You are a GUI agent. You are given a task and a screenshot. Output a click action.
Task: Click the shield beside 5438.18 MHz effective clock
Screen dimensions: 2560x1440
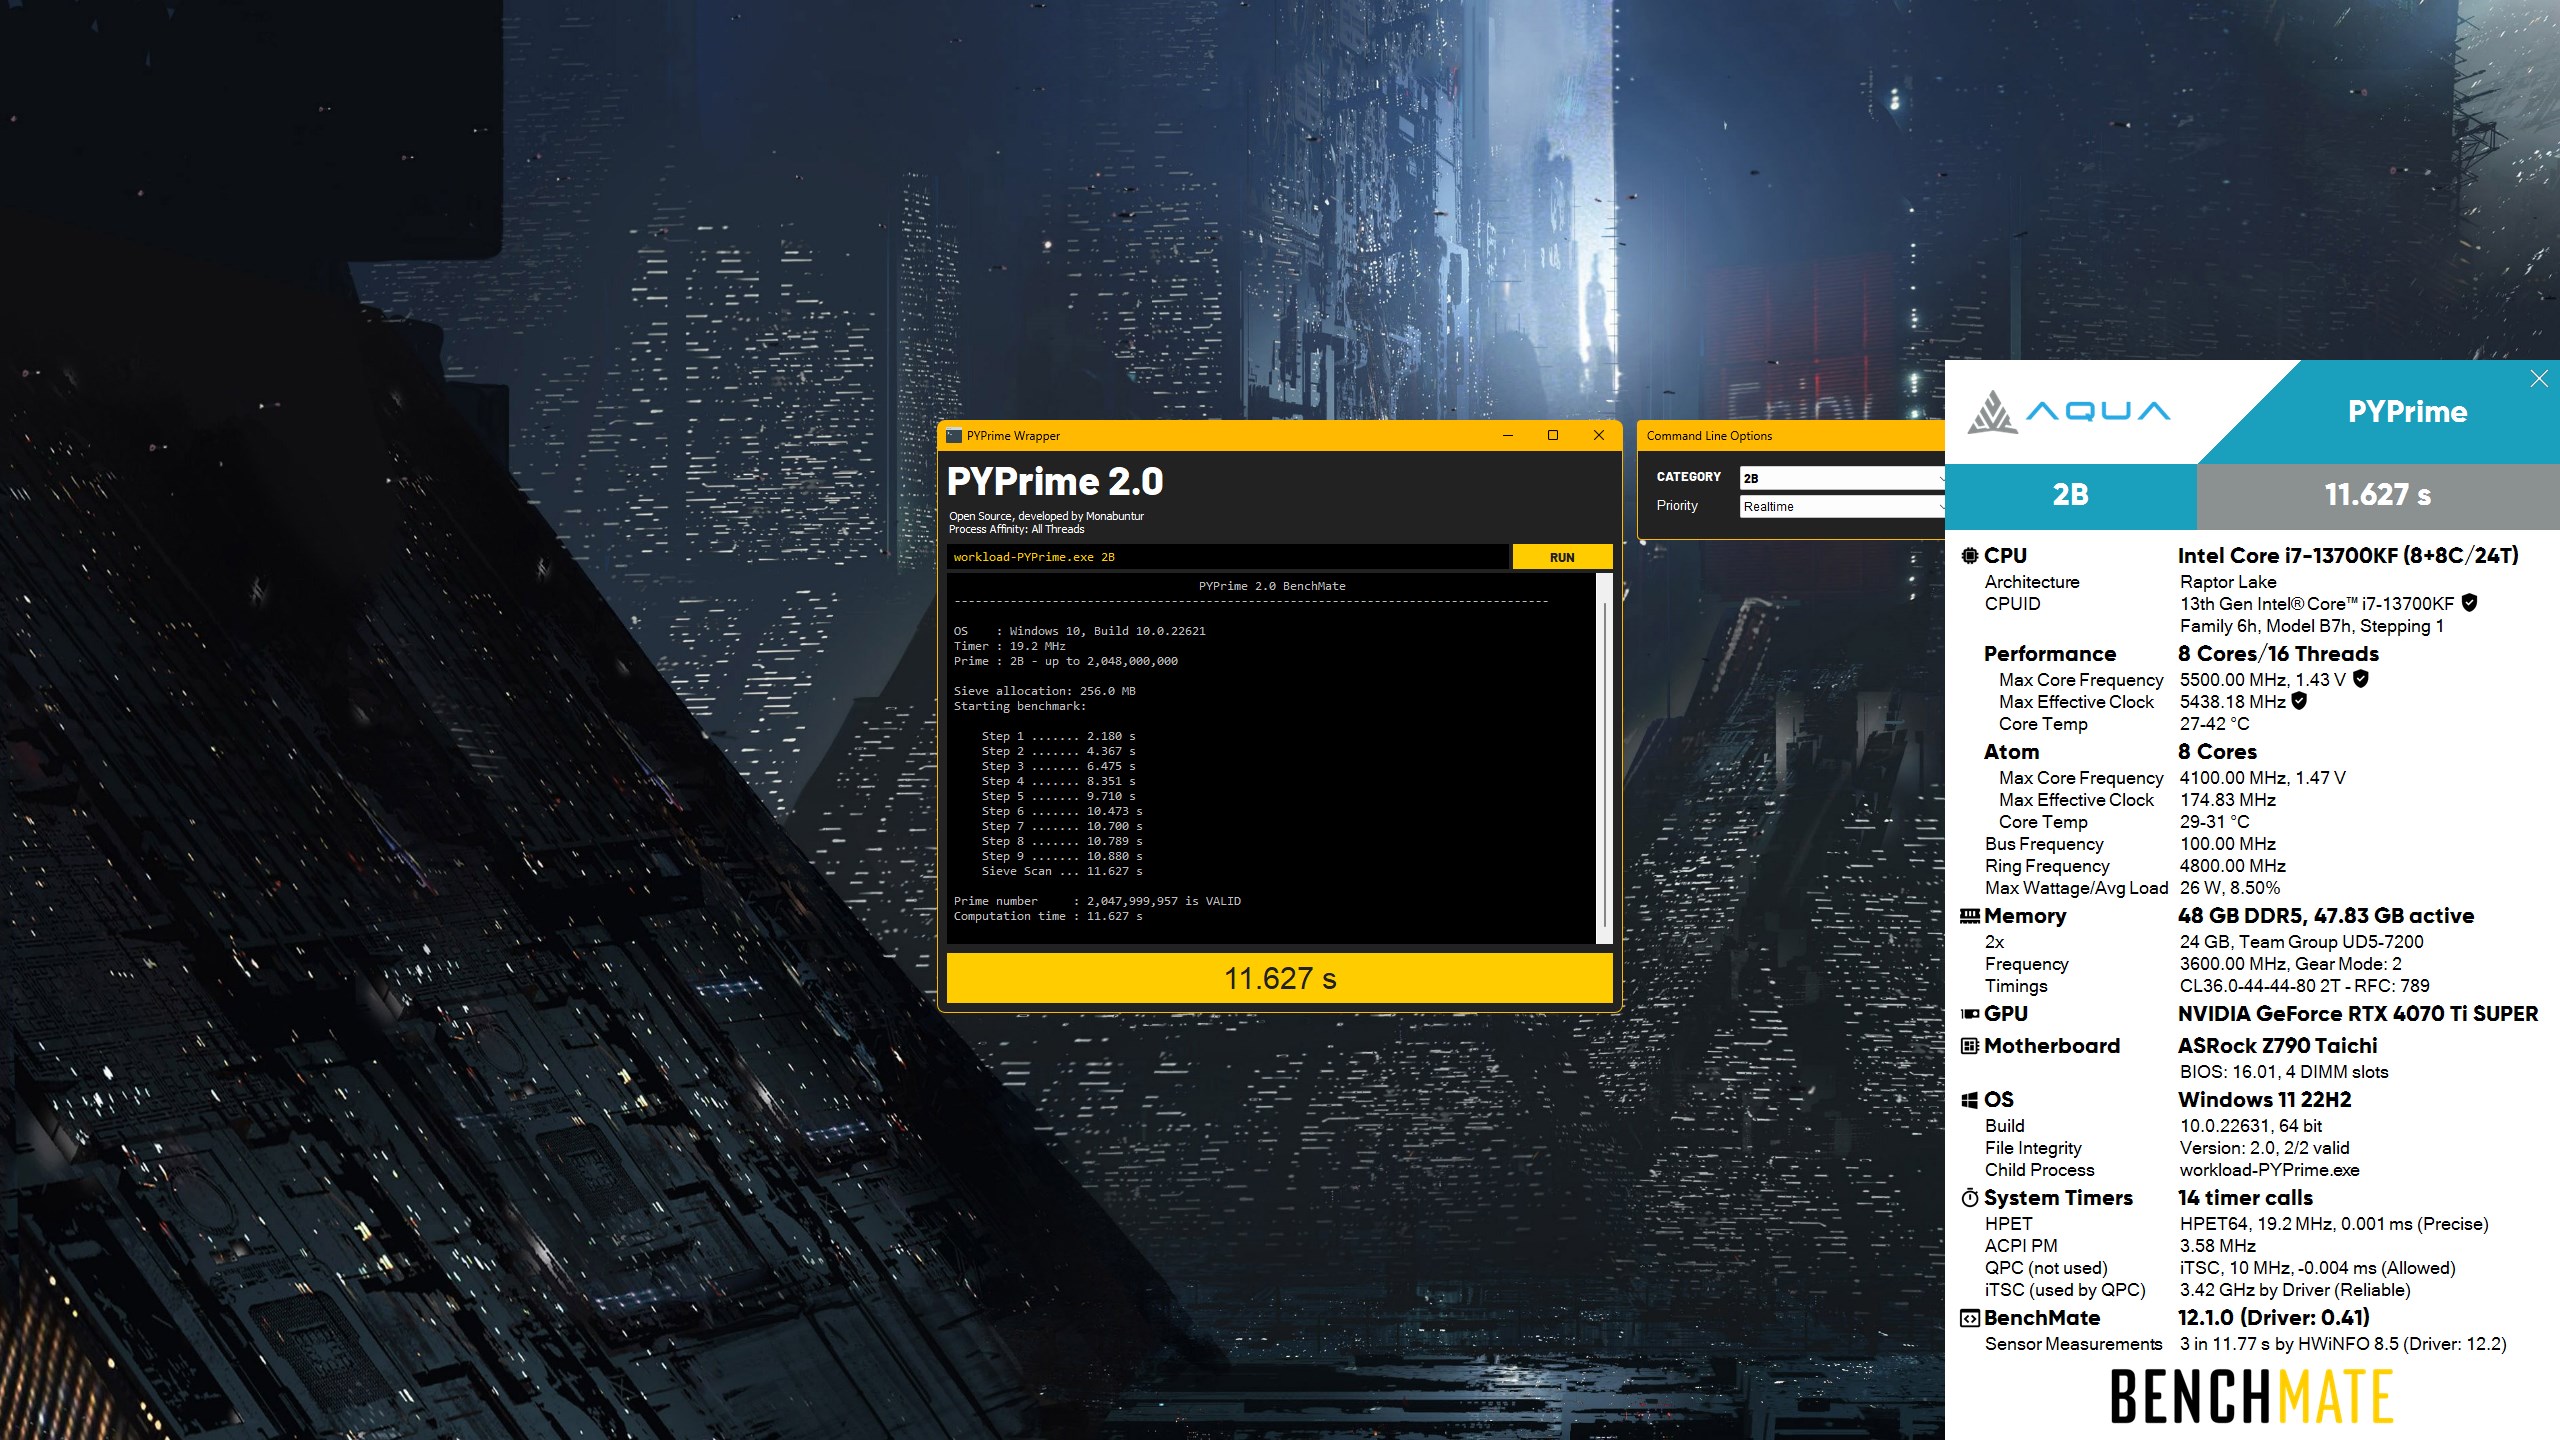click(2299, 701)
